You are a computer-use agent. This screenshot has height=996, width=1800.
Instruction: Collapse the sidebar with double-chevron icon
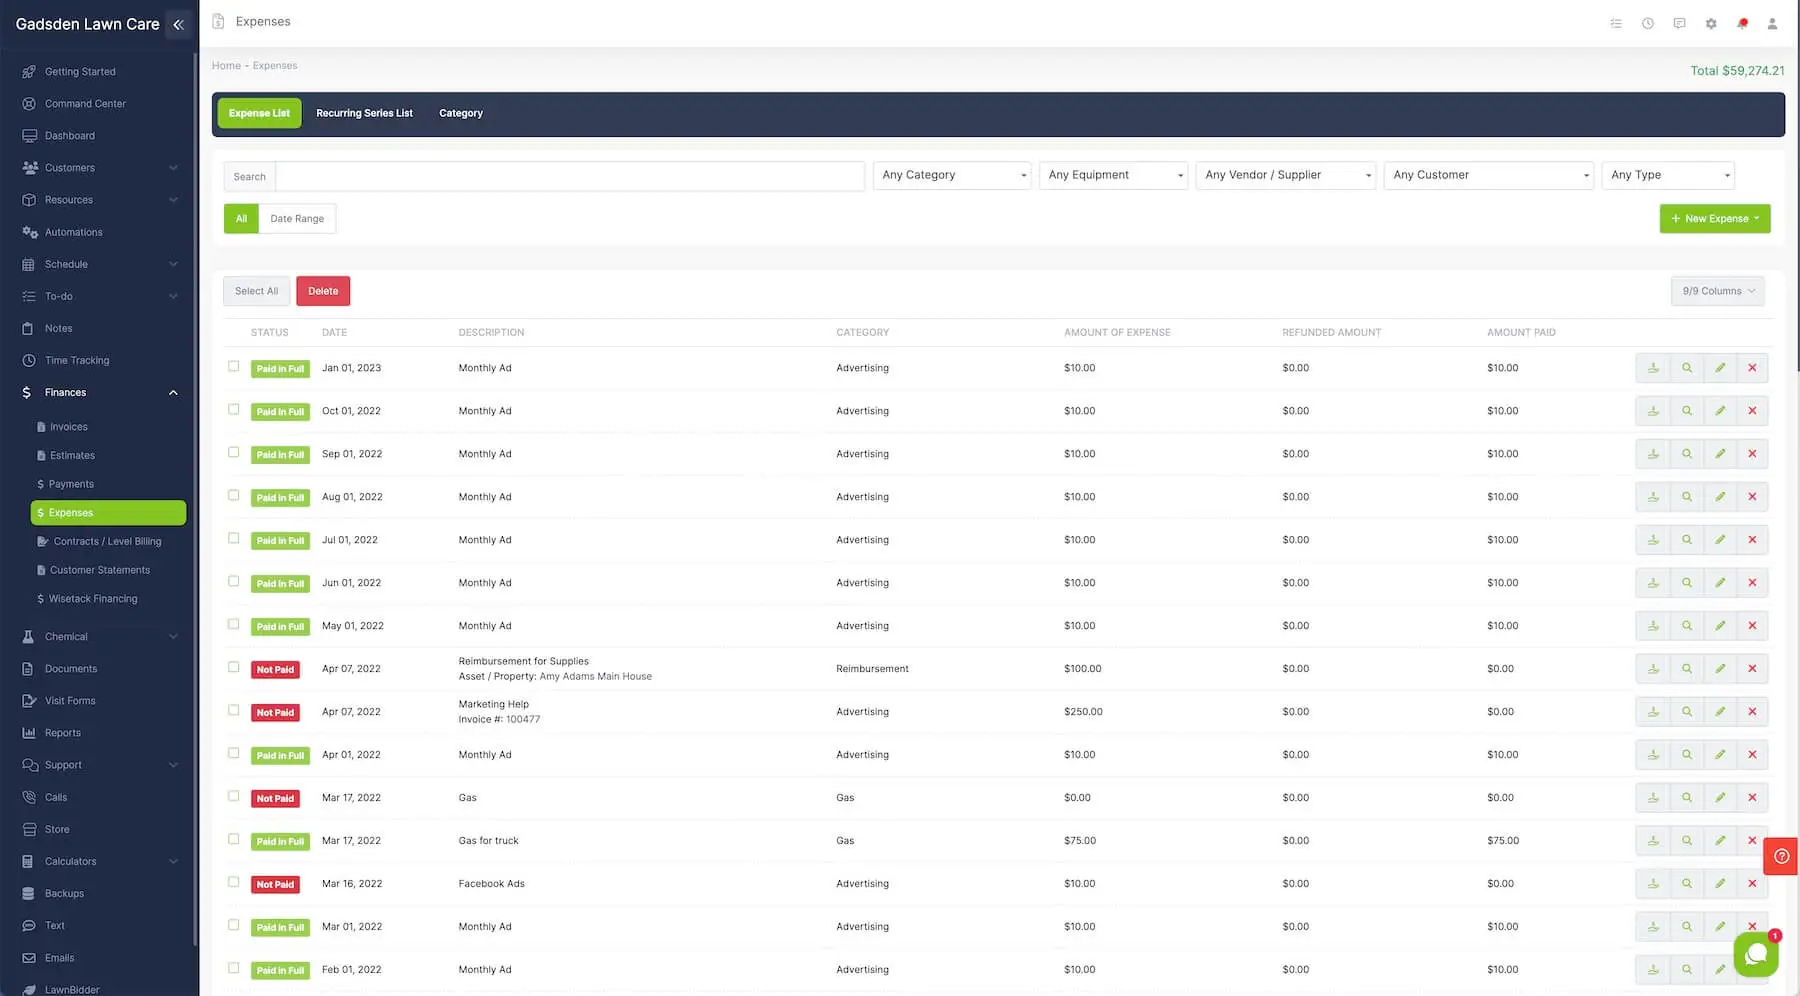pos(178,24)
